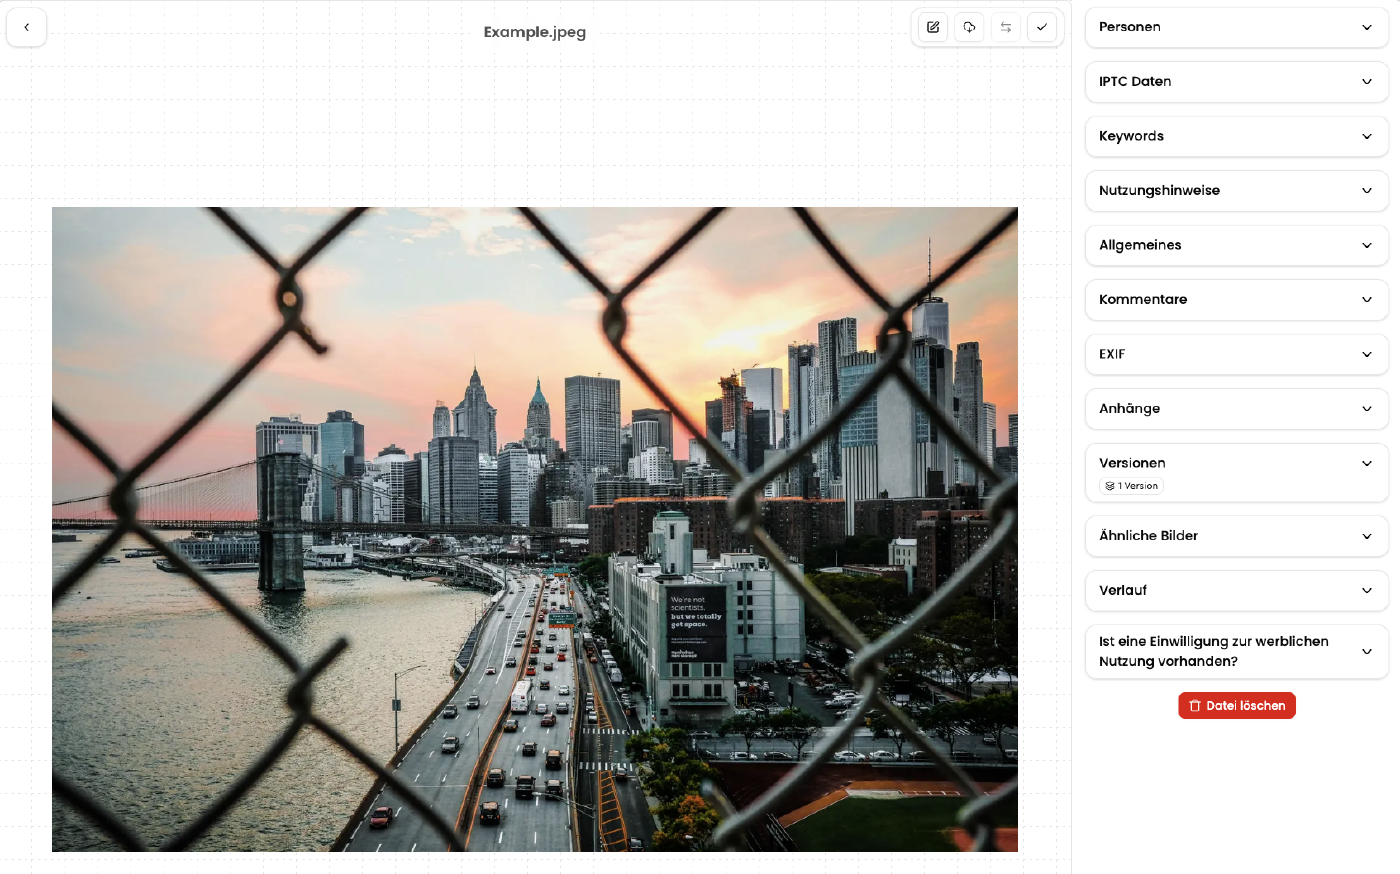
Task: Click the checkmark icon in toolbar
Action: [x=1042, y=27]
